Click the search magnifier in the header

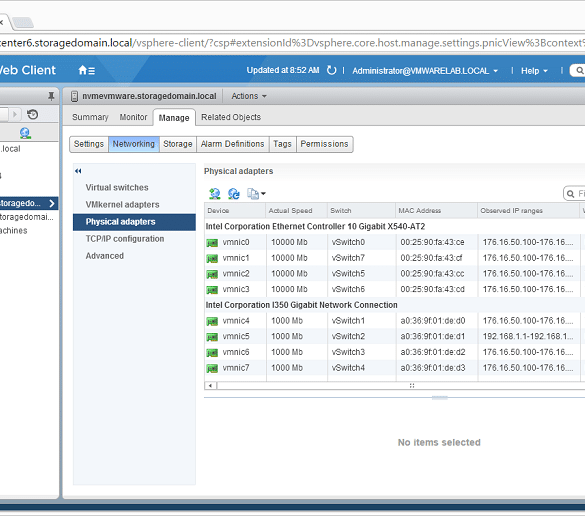coord(579,70)
